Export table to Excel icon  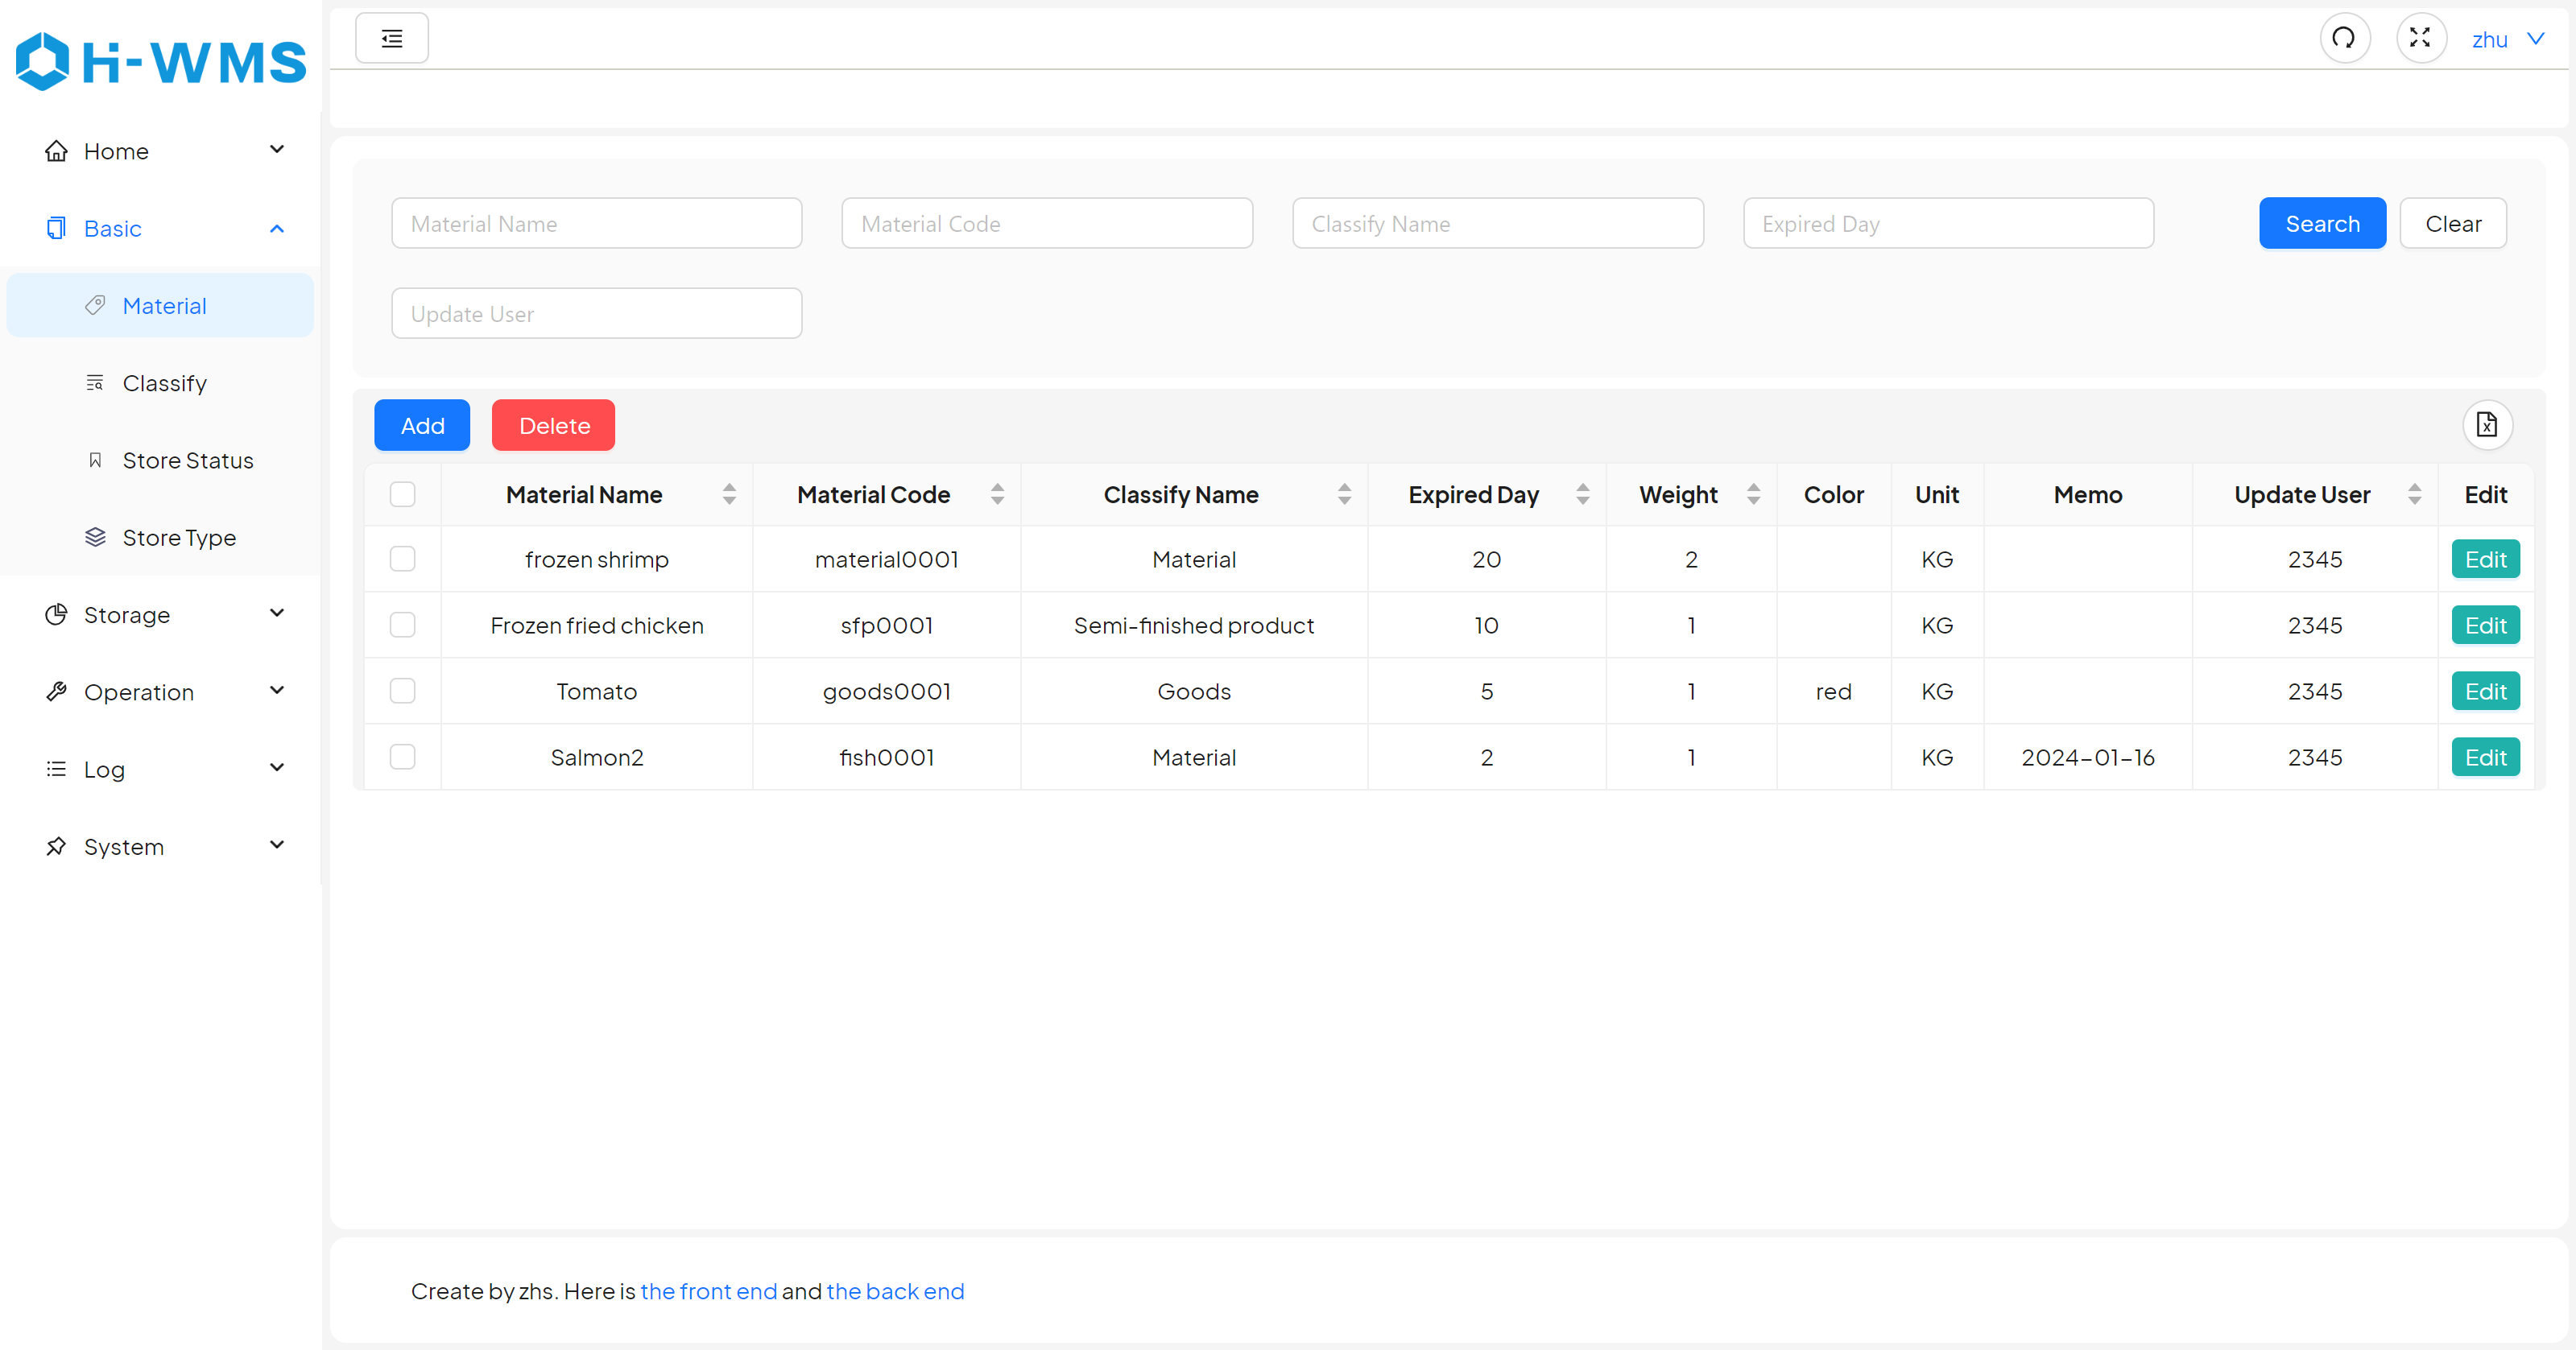[x=2487, y=425]
